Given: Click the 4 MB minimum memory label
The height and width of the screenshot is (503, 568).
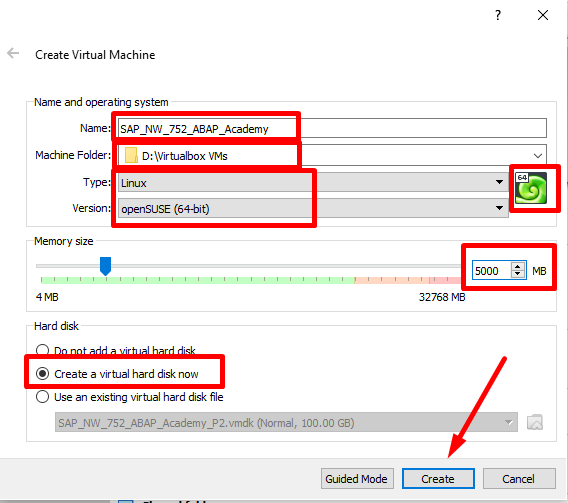Looking at the screenshot, I should click(47, 297).
